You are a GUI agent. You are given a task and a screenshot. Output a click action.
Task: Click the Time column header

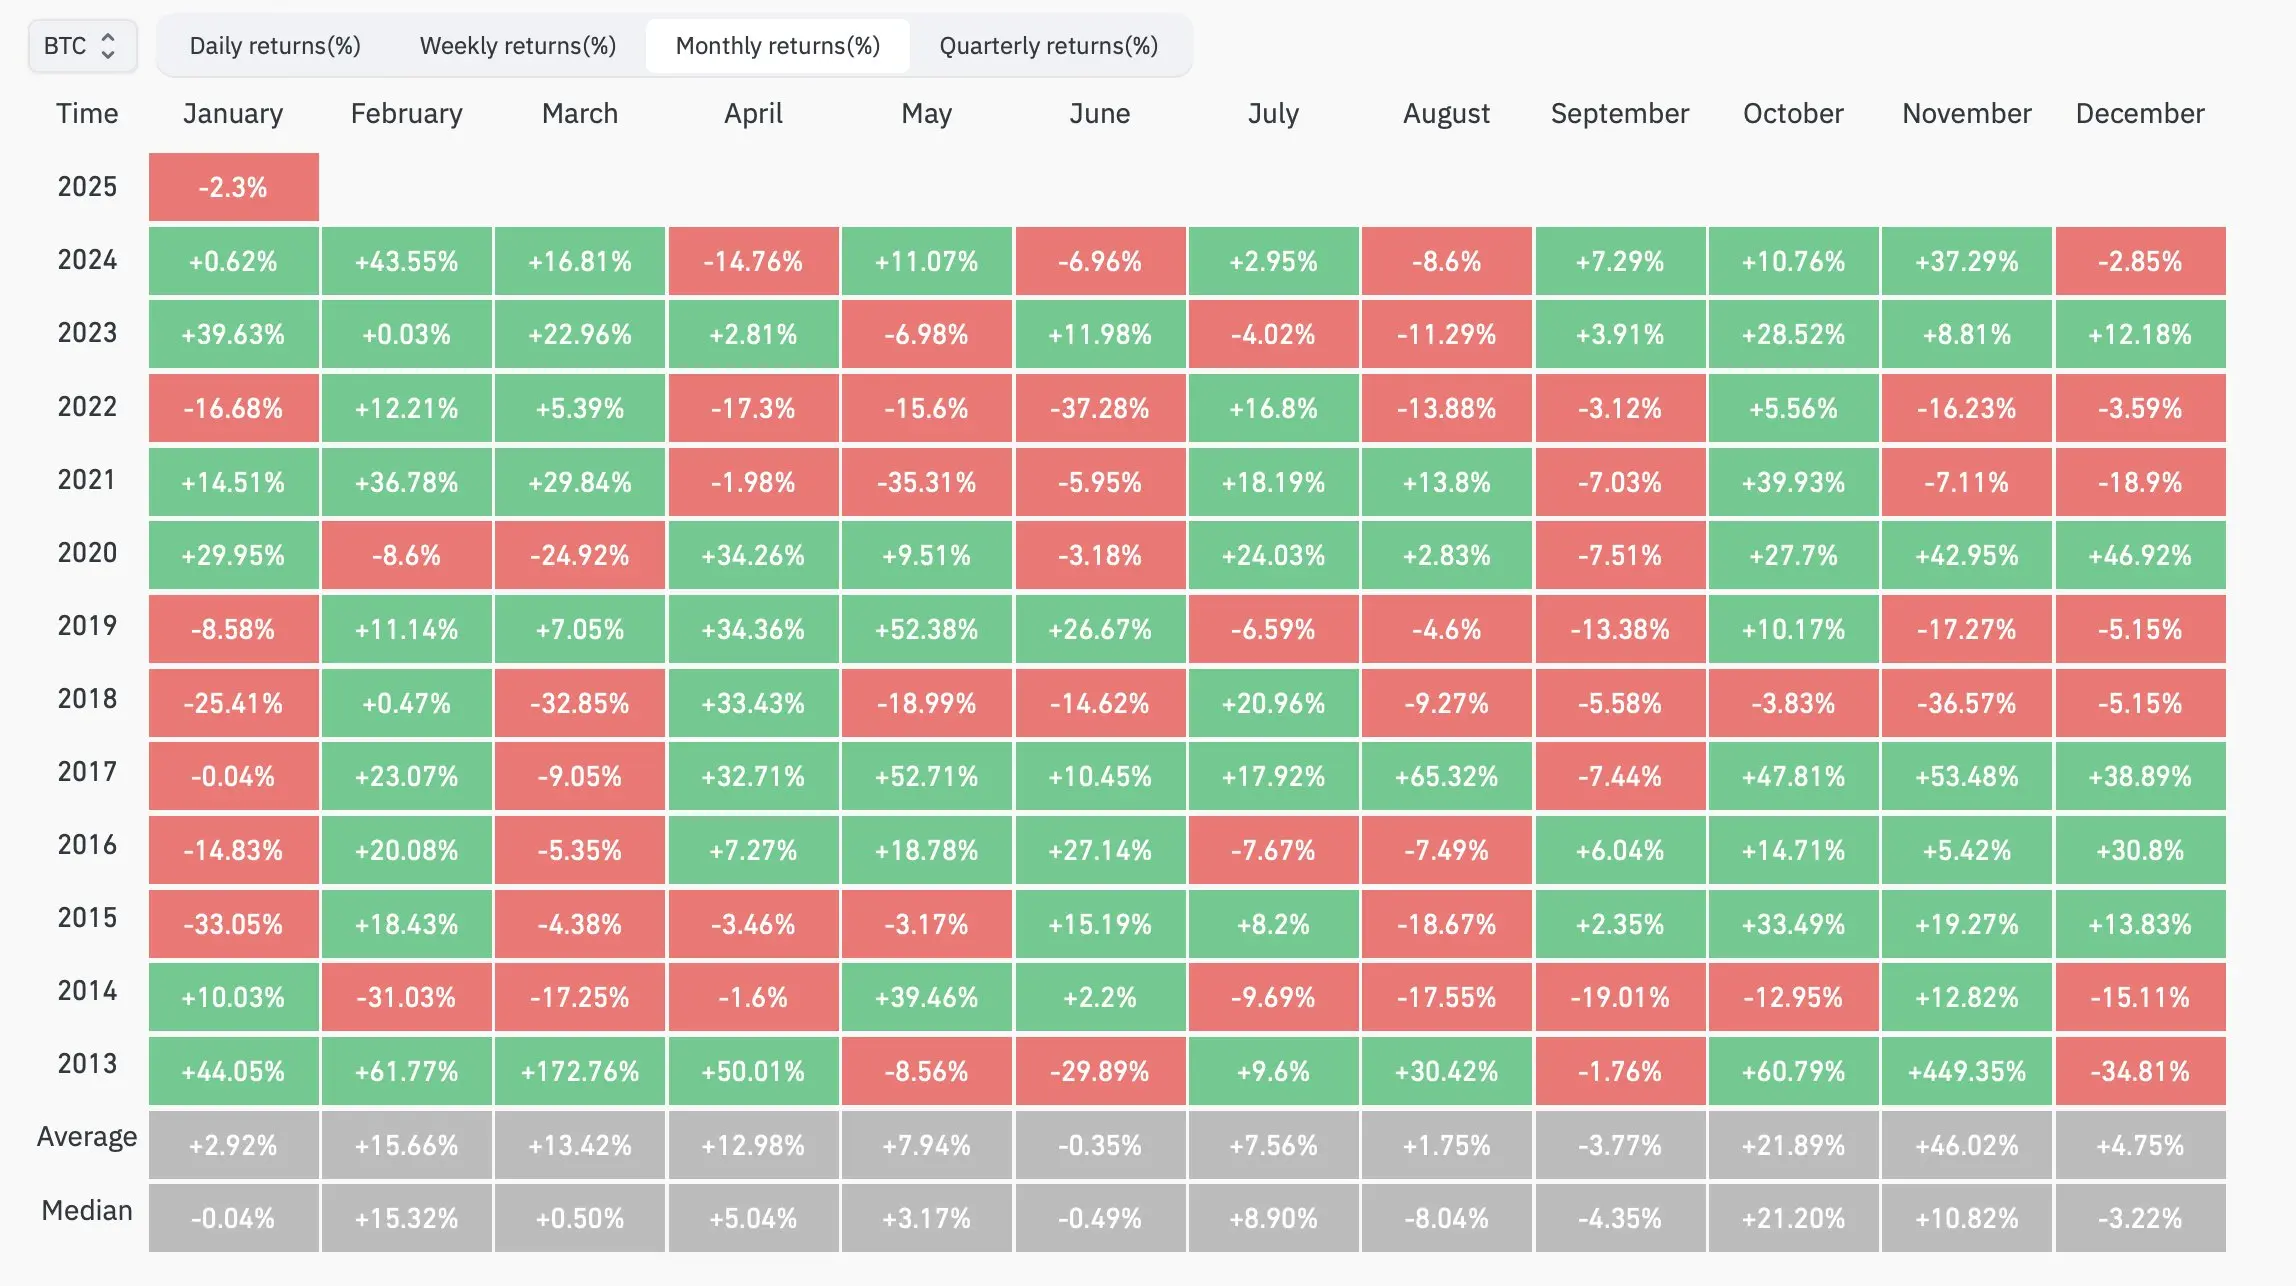click(87, 114)
